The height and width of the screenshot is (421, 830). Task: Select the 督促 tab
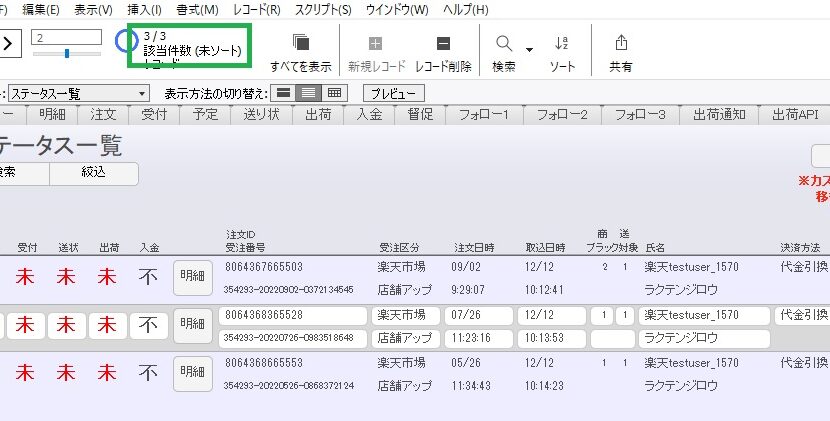(x=420, y=114)
